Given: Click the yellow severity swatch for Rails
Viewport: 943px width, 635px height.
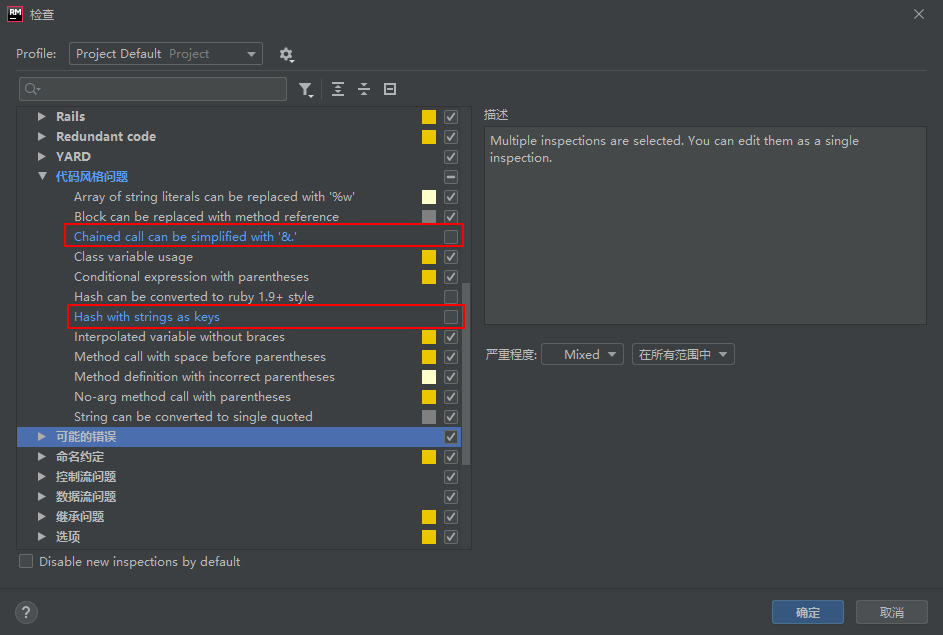Looking at the screenshot, I should [429, 117].
